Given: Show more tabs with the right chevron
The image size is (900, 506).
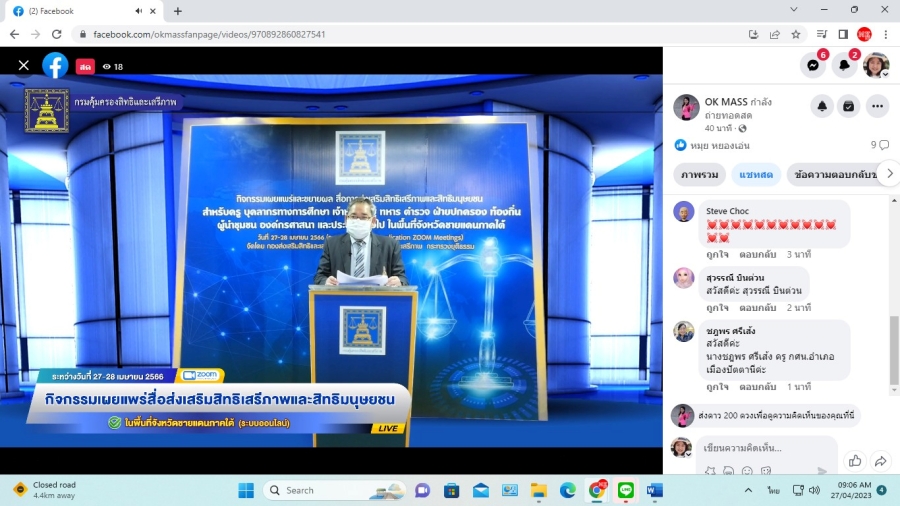Looking at the screenshot, I should (x=889, y=174).
